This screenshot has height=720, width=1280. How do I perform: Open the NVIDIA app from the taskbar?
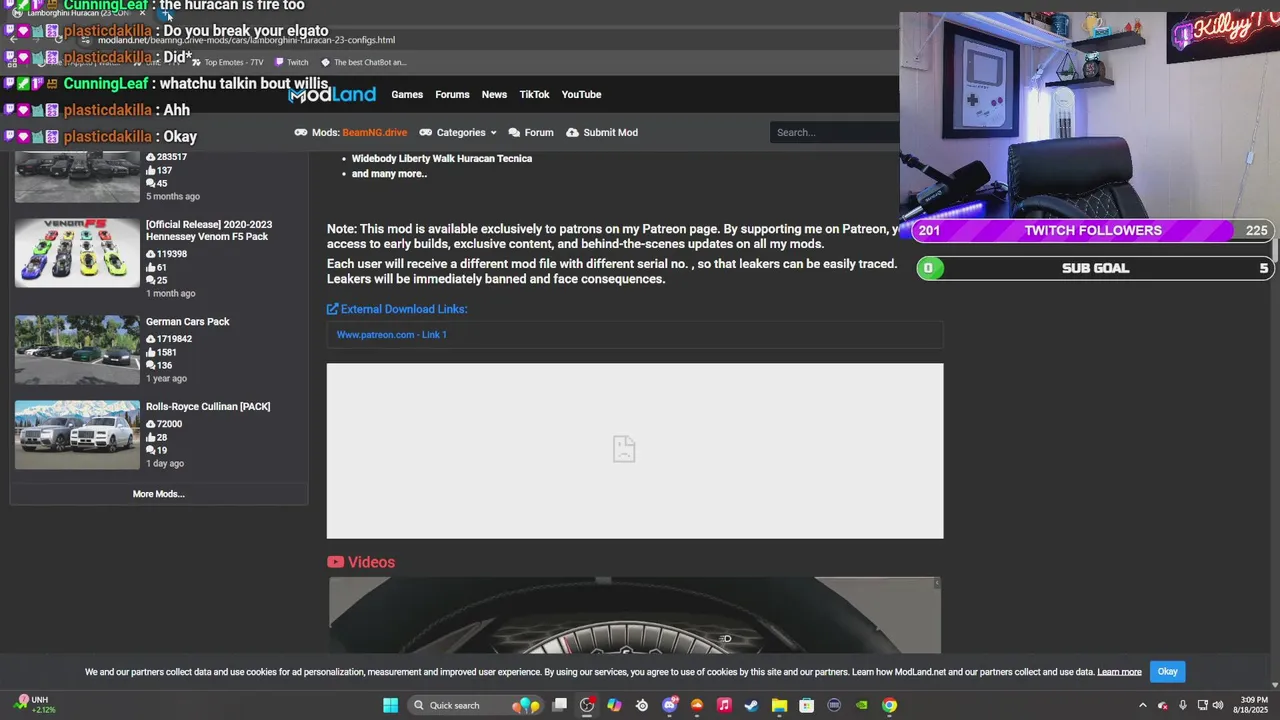862,705
